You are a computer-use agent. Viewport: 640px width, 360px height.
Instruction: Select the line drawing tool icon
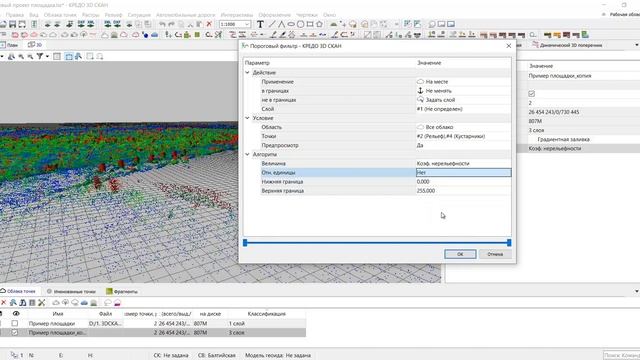272,24
